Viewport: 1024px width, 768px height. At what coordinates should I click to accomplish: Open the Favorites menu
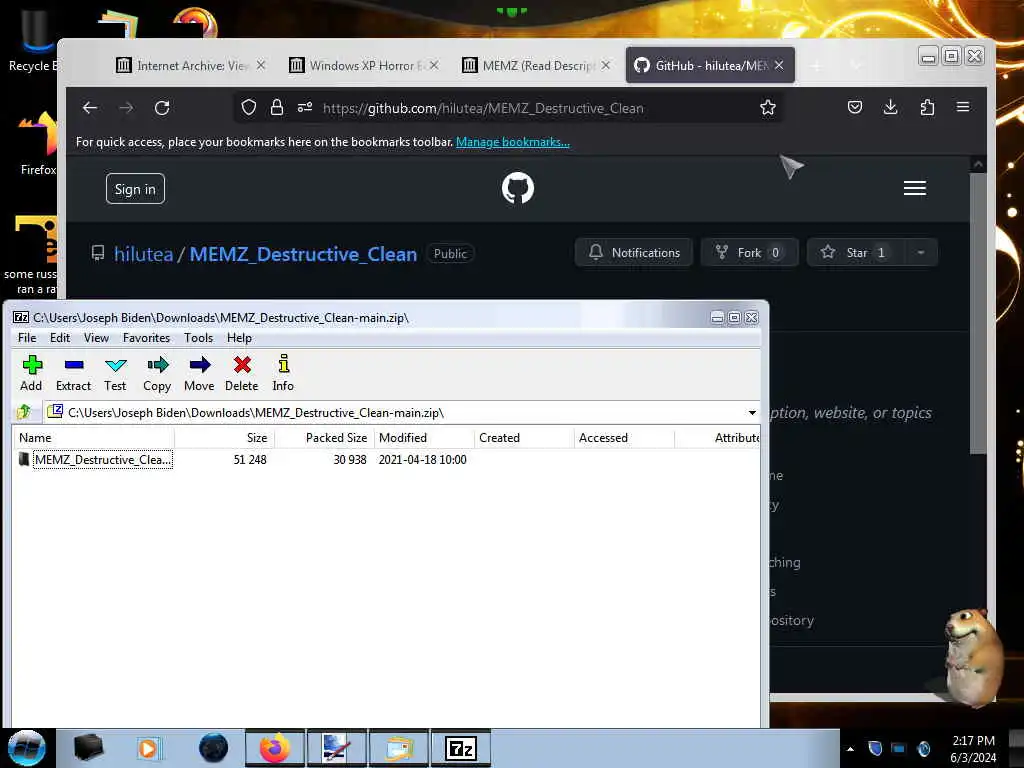point(146,338)
